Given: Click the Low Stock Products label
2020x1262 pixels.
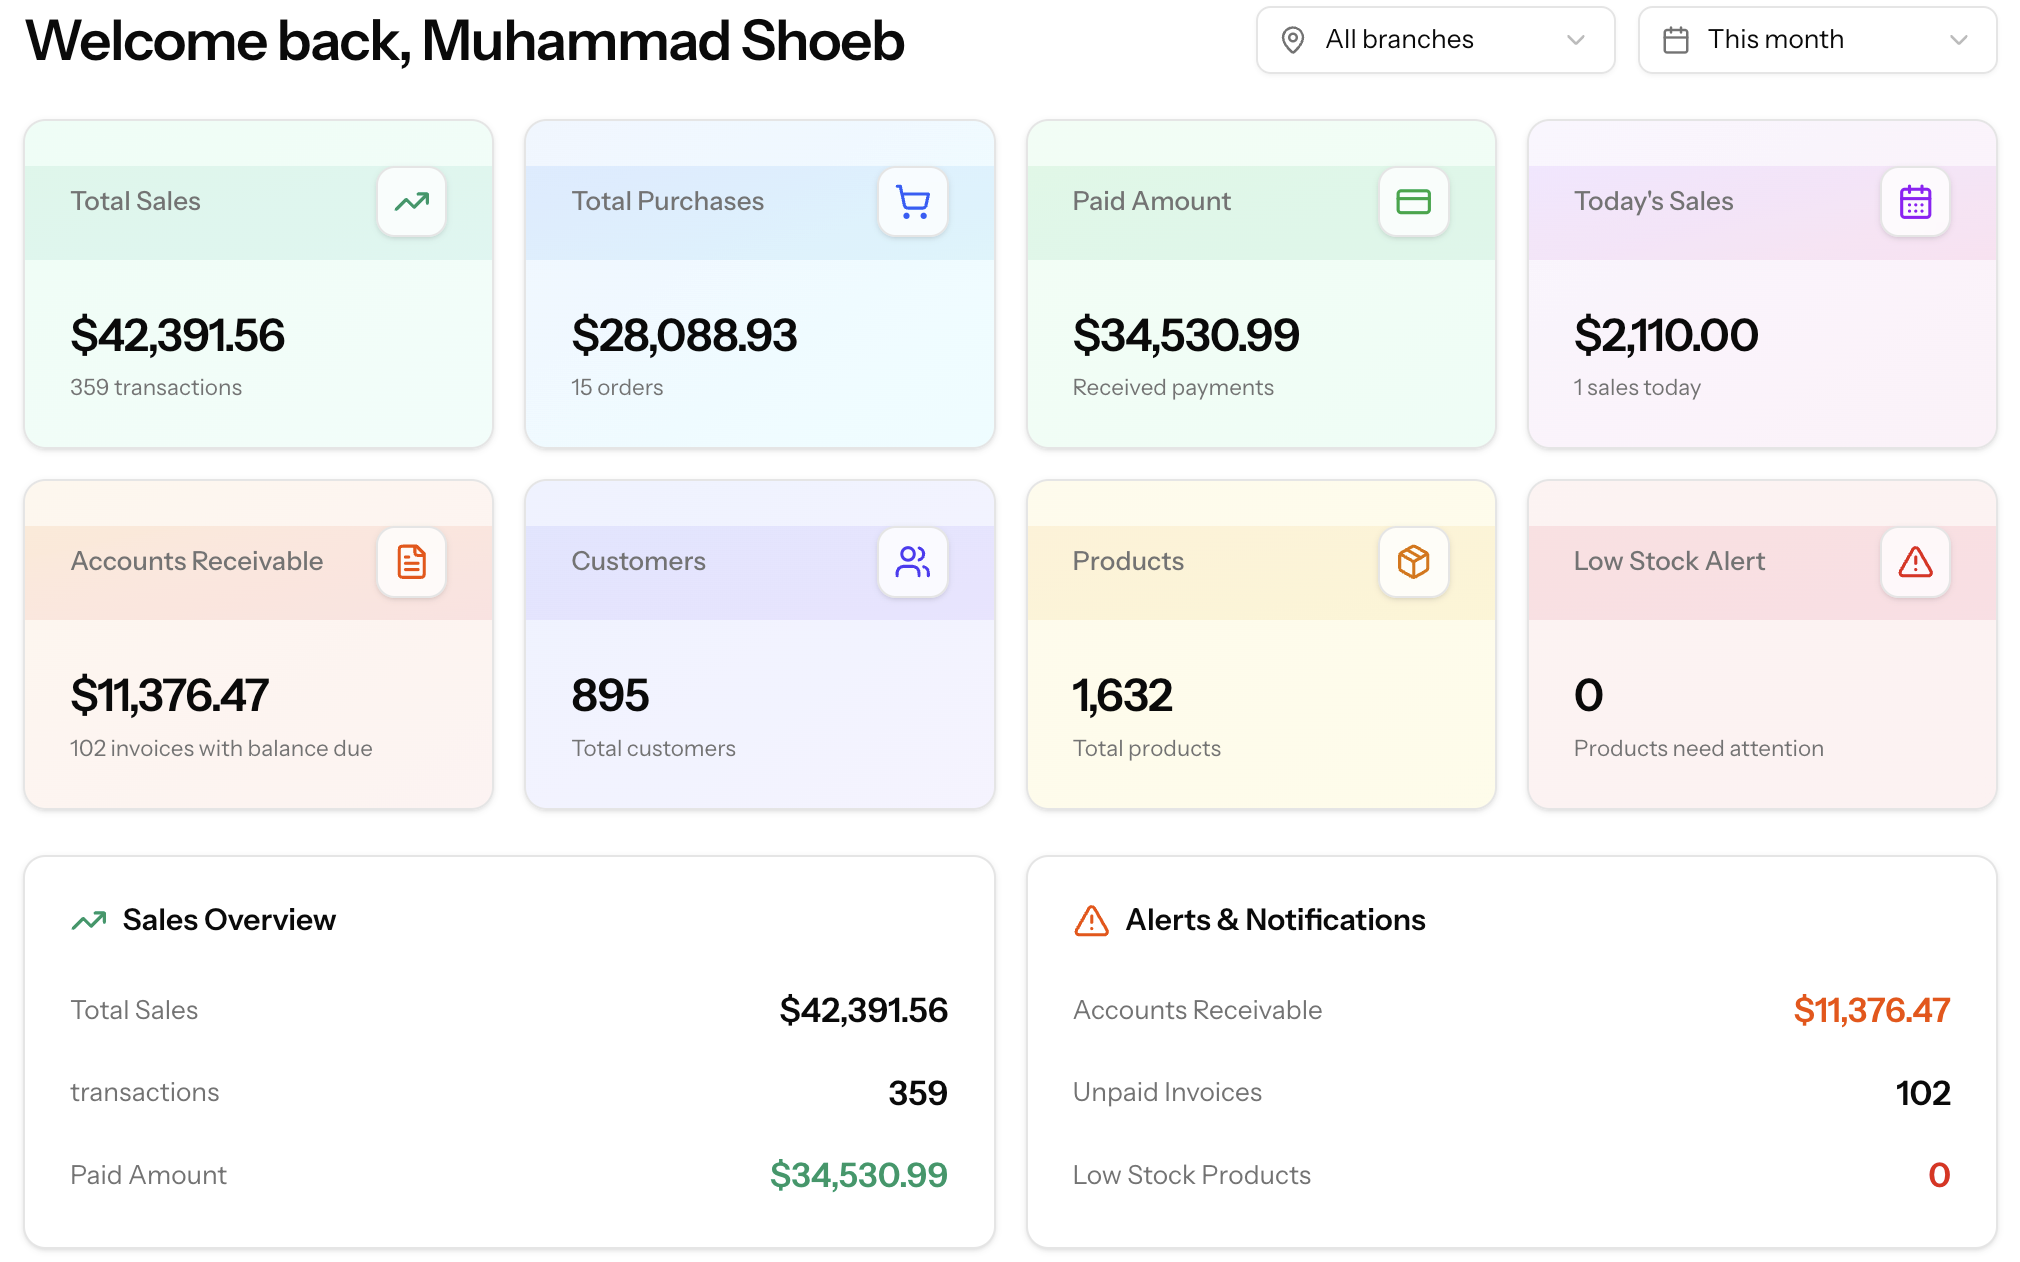Looking at the screenshot, I should tap(1191, 1176).
